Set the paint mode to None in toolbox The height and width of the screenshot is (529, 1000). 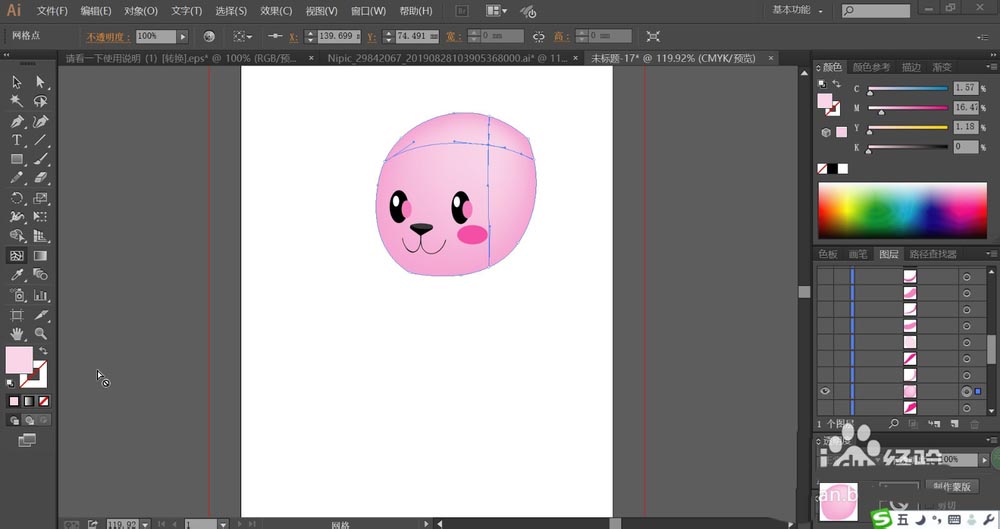click(42, 401)
